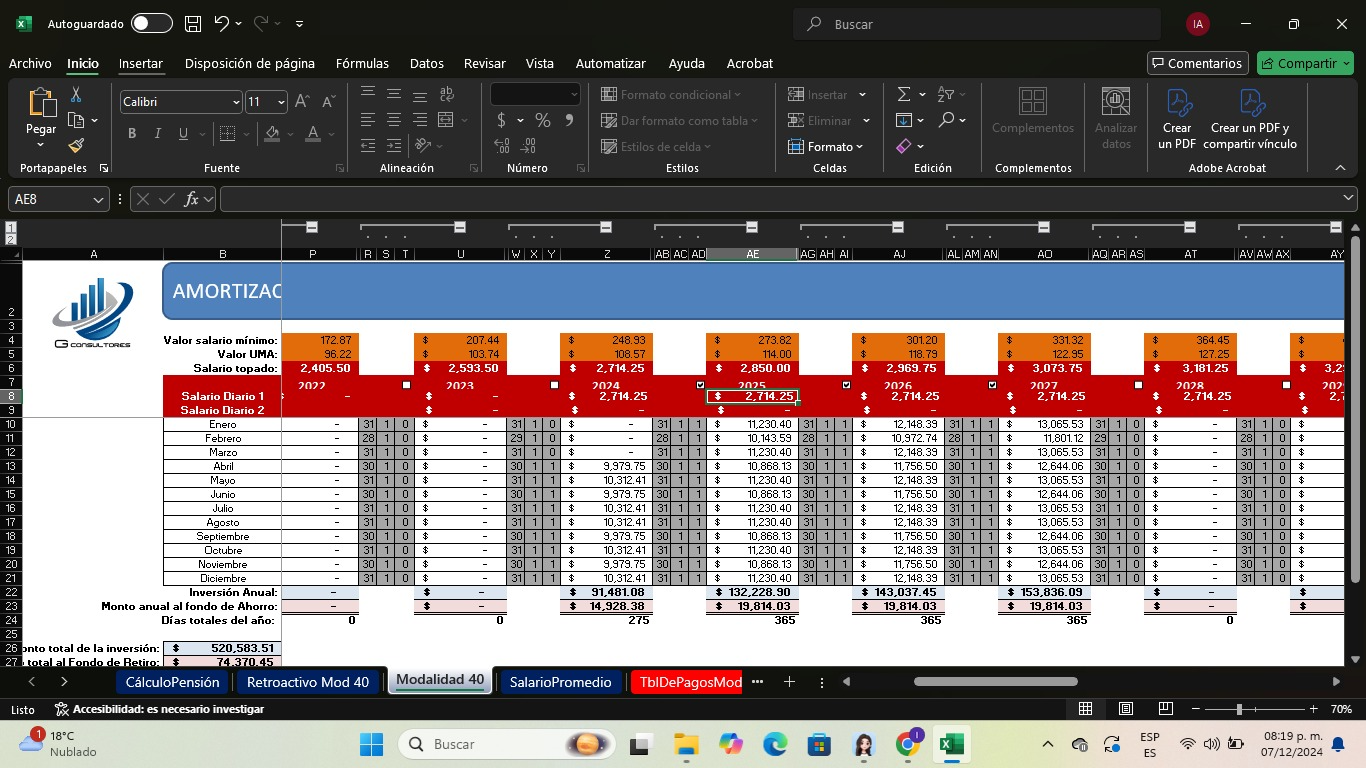Check the checkbox between 2022 and 2023
1366x768 pixels.
[x=406, y=385]
